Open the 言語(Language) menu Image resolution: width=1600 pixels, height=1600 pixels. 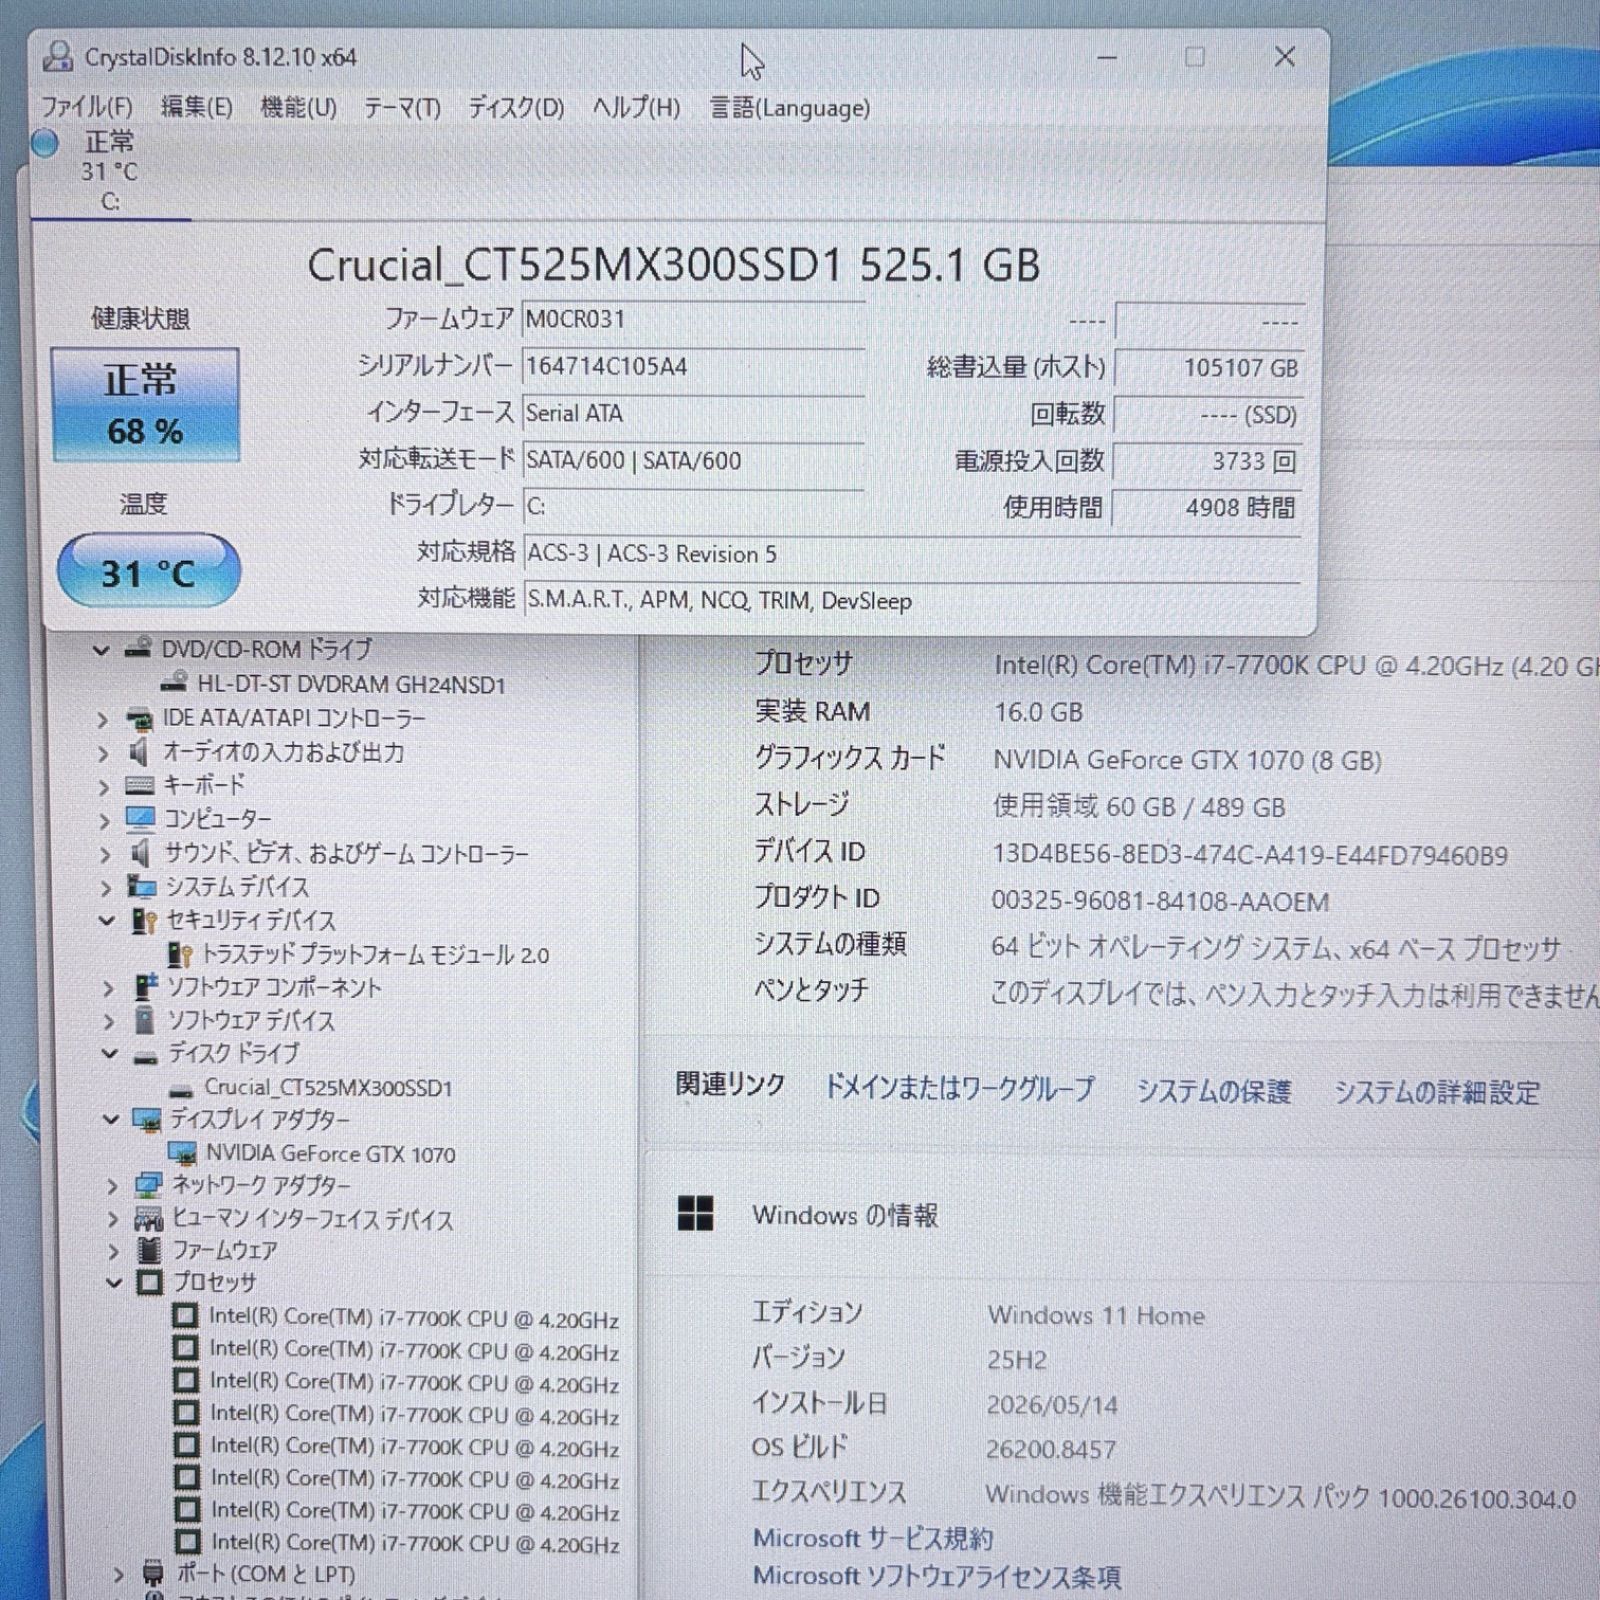[790, 107]
